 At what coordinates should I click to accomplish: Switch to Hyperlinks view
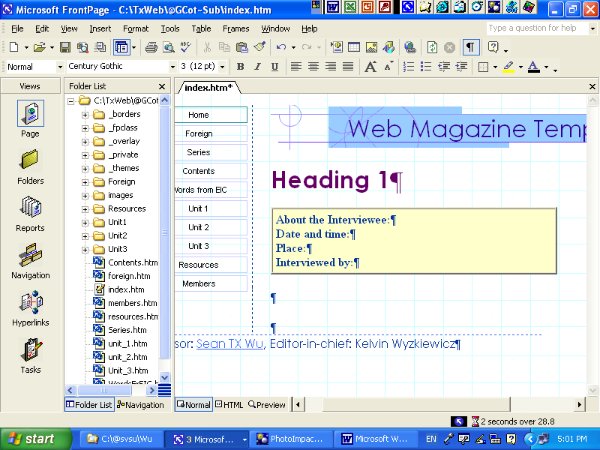click(x=30, y=305)
